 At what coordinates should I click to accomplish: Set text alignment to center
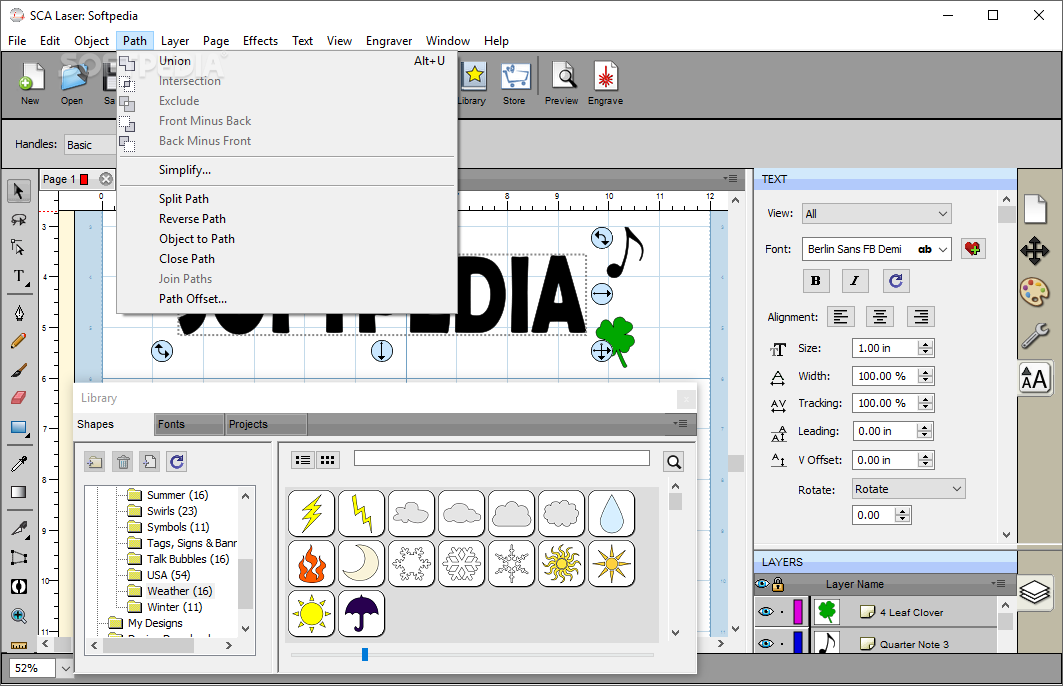pos(880,317)
